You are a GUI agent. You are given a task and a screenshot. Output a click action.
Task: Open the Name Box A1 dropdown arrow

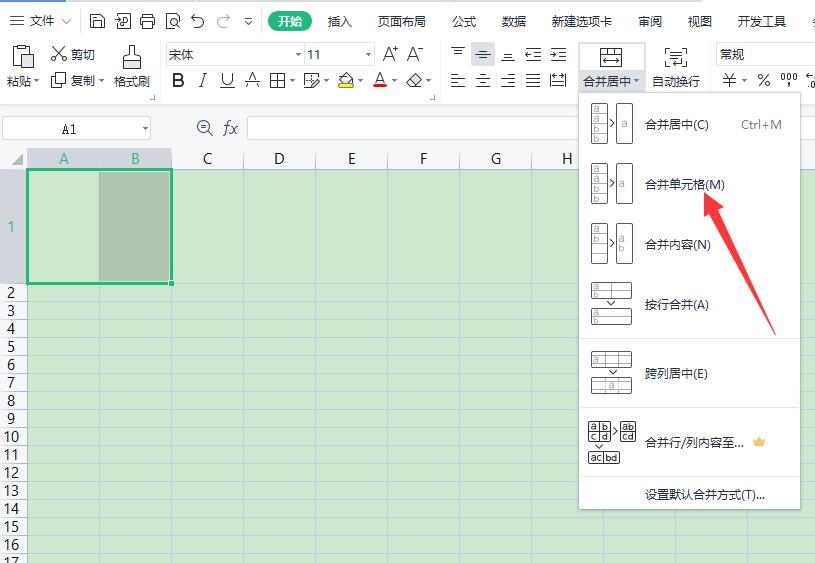pyautogui.click(x=146, y=128)
